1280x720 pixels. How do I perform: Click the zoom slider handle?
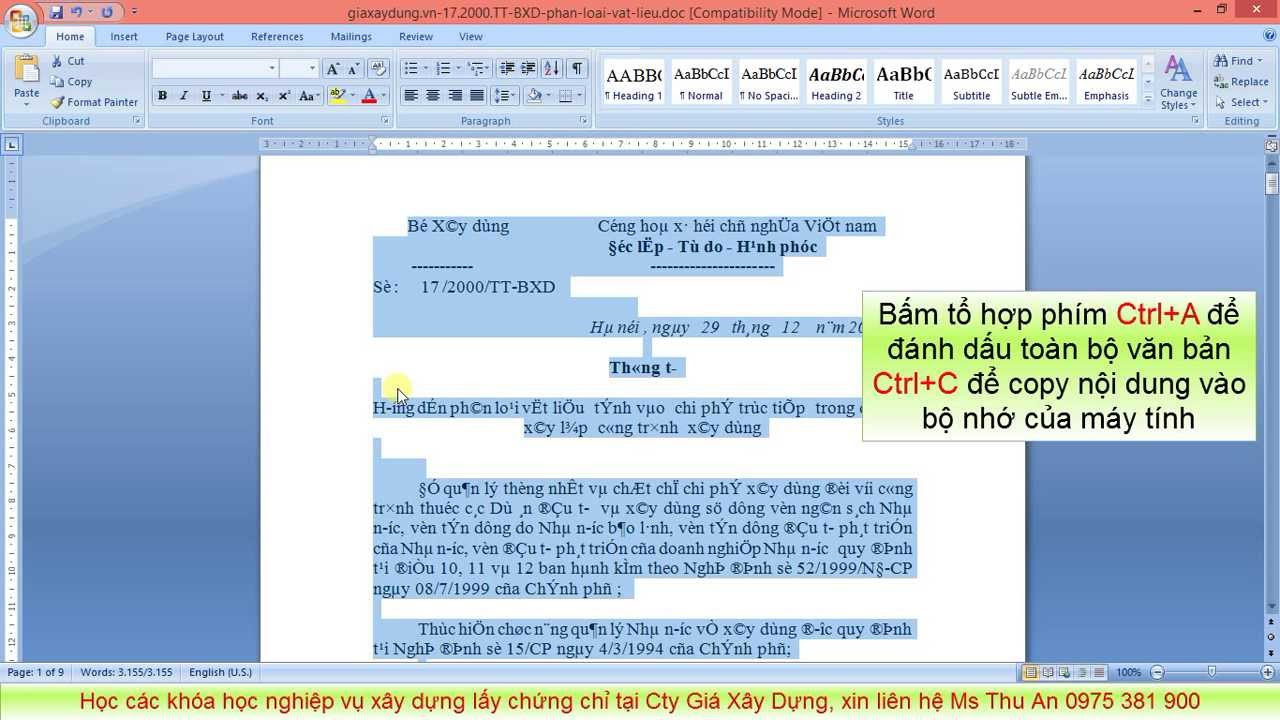[x=1211, y=672]
